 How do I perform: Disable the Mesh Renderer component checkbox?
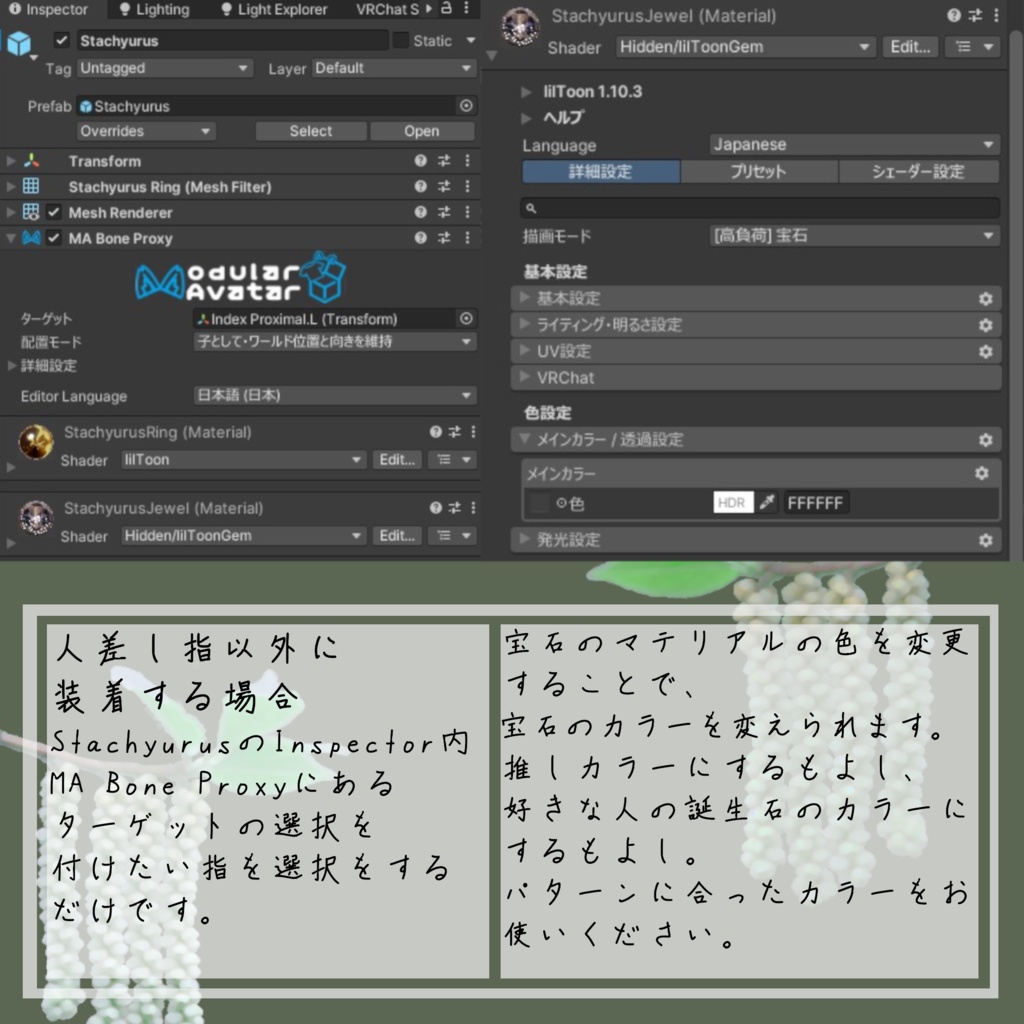[x=54, y=212]
